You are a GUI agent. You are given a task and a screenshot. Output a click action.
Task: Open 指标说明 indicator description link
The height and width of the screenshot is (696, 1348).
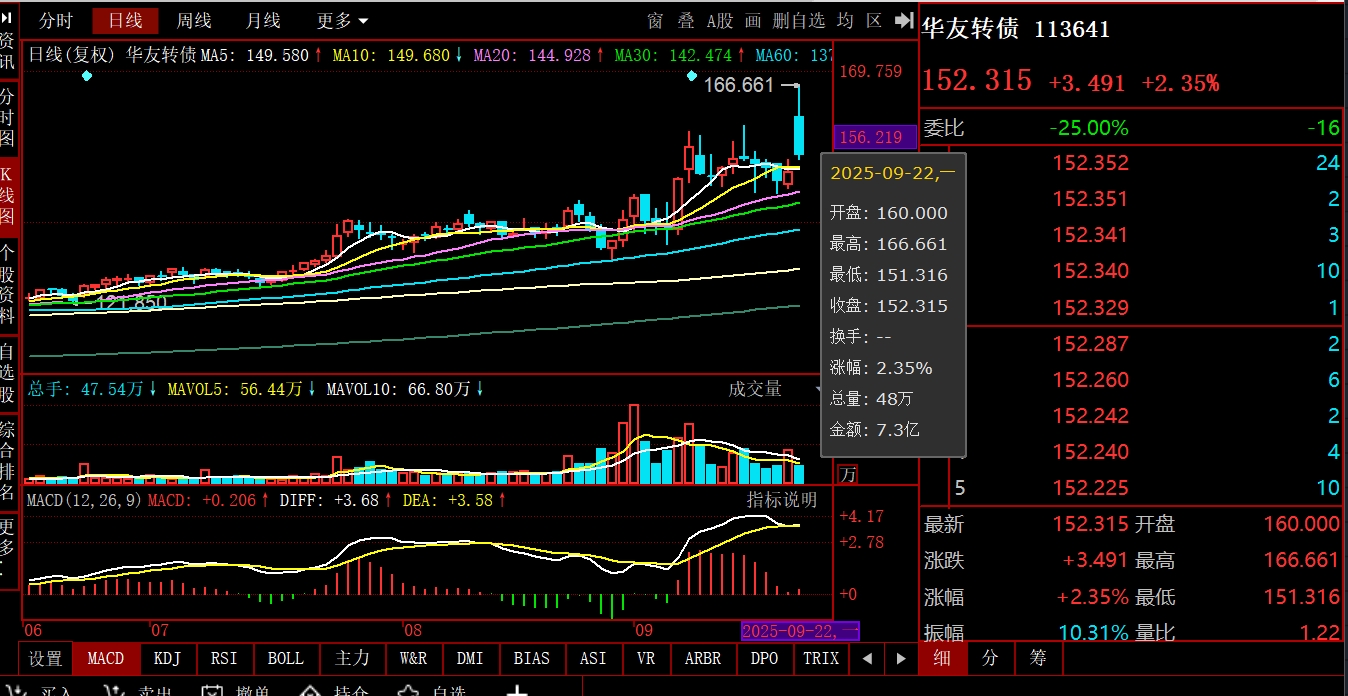tap(782, 500)
